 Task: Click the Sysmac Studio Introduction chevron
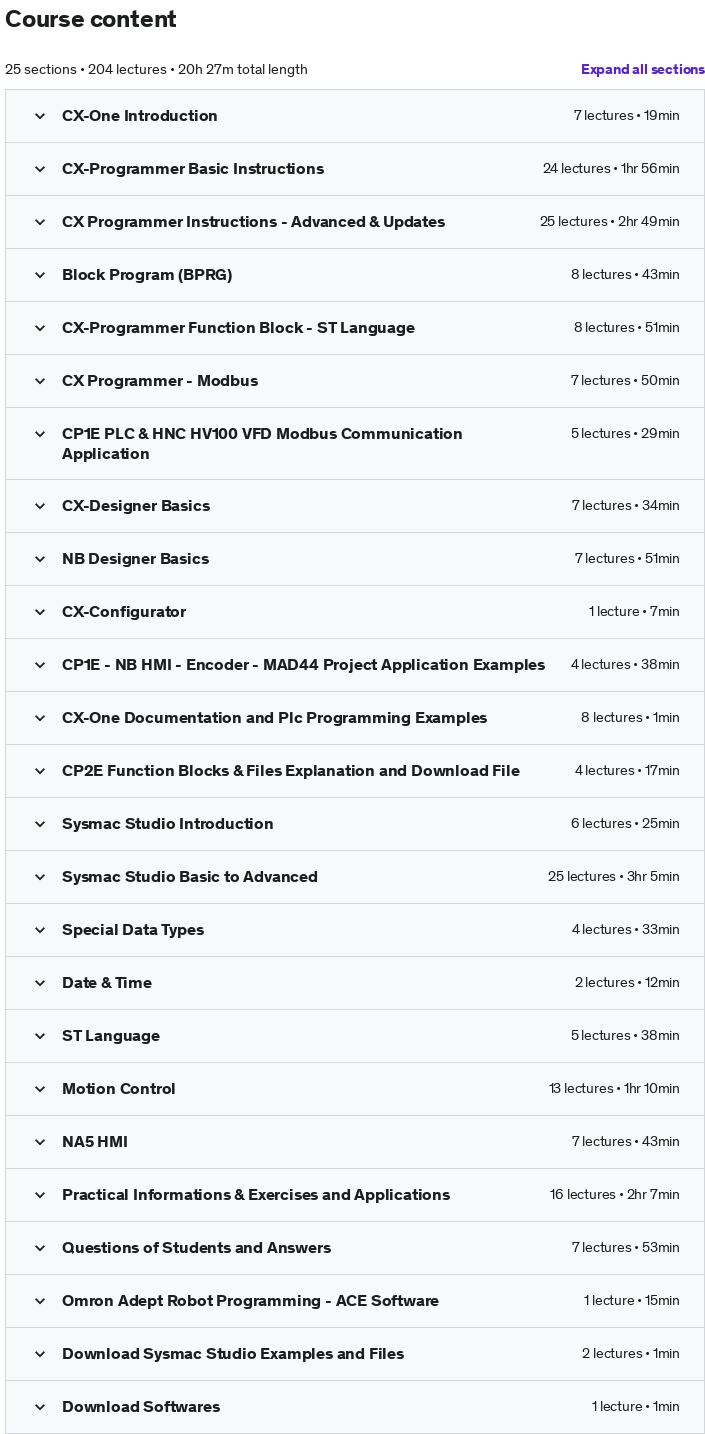click(x=40, y=824)
